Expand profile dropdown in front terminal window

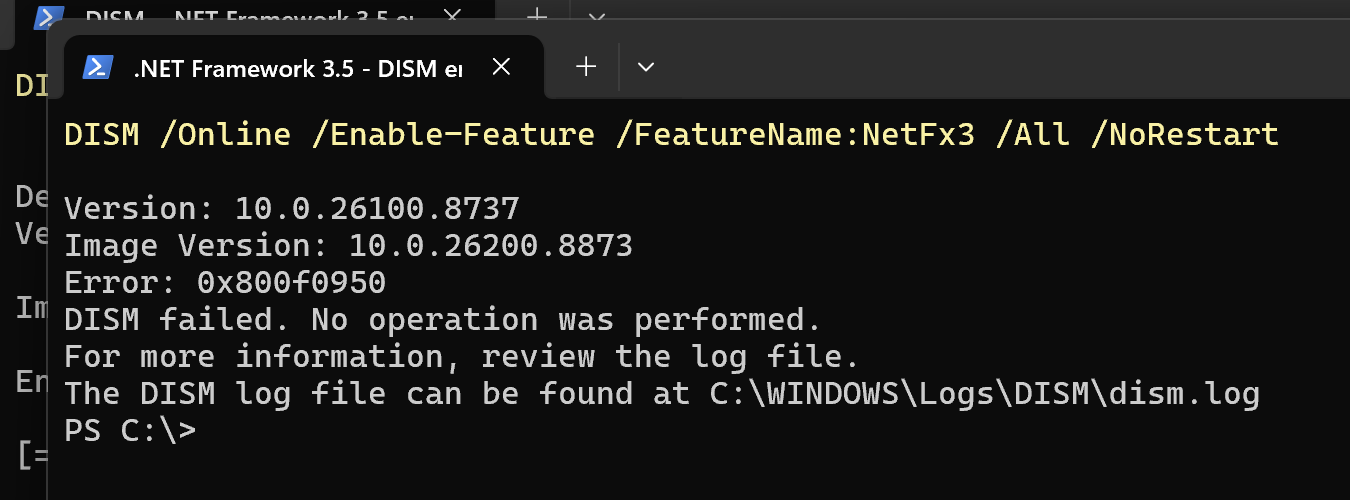[646, 67]
